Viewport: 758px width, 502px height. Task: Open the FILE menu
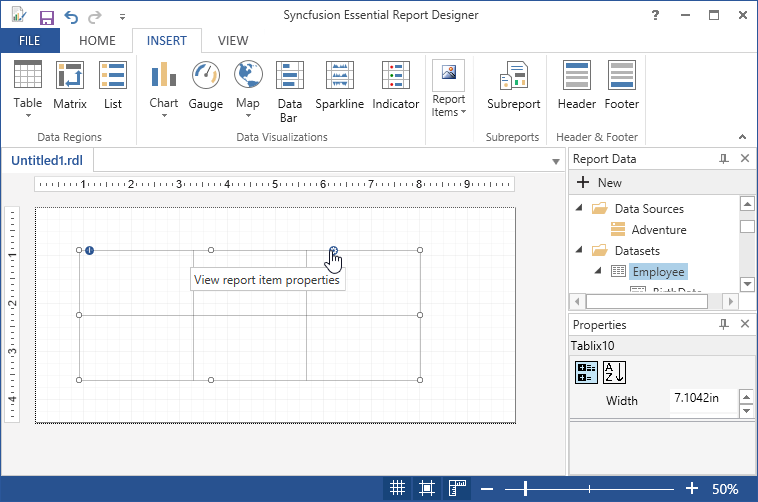click(29, 41)
